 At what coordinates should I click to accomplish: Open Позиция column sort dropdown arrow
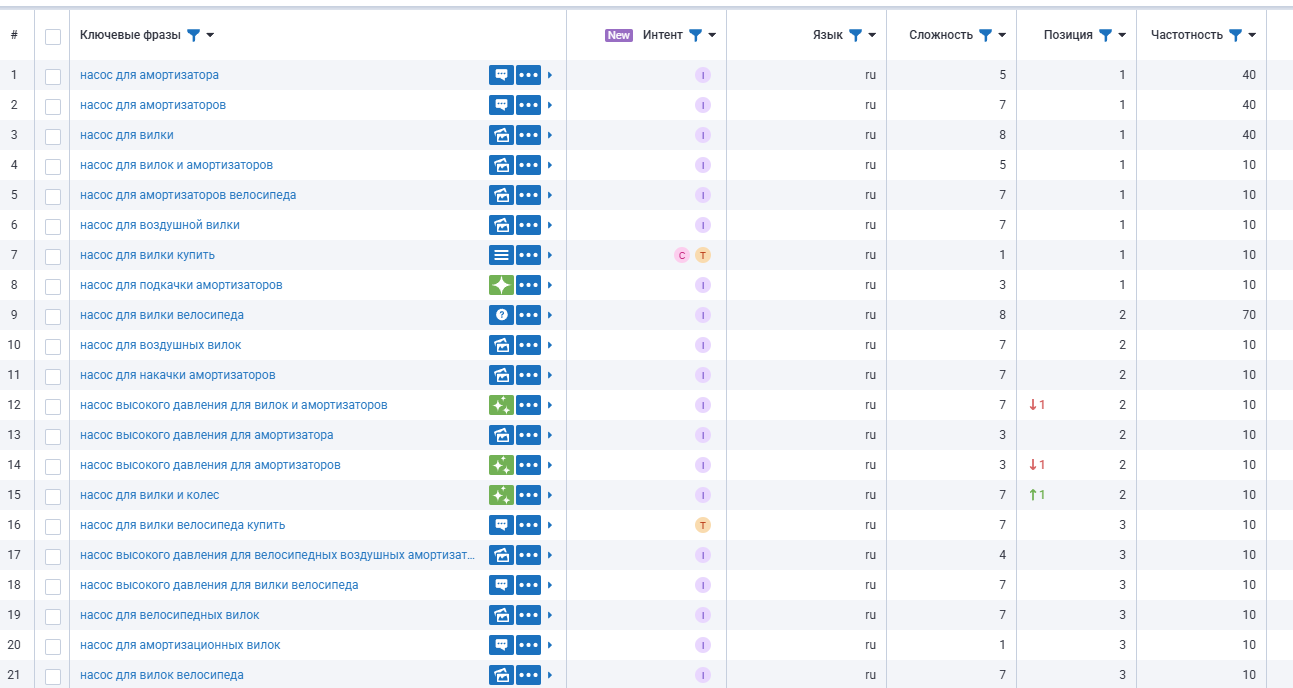pyautogui.click(x=1122, y=36)
